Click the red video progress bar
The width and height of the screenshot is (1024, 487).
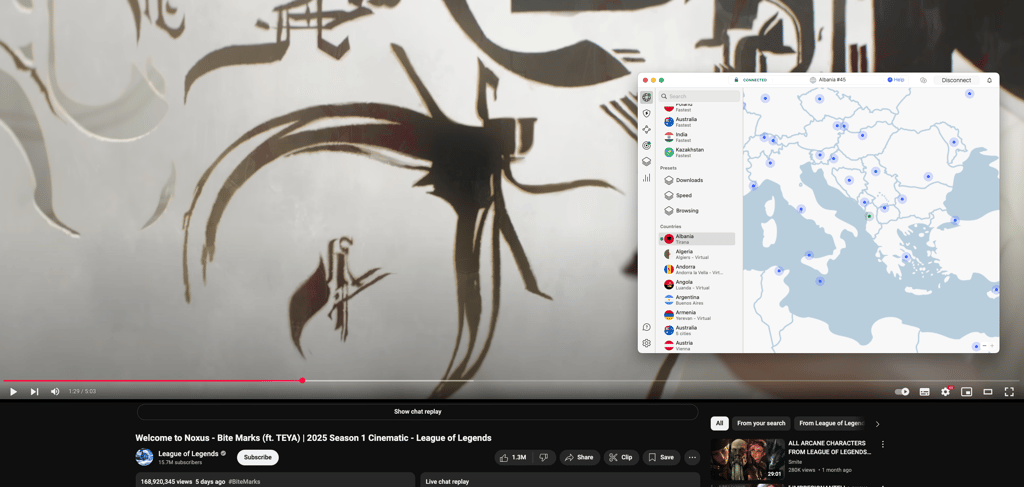[152, 380]
